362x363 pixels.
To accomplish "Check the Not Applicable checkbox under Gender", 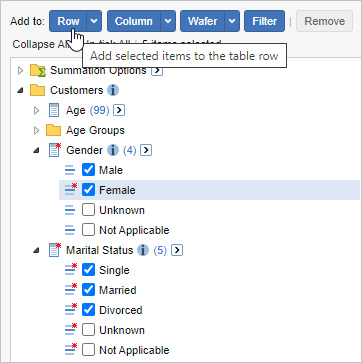I will tap(89, 230).
